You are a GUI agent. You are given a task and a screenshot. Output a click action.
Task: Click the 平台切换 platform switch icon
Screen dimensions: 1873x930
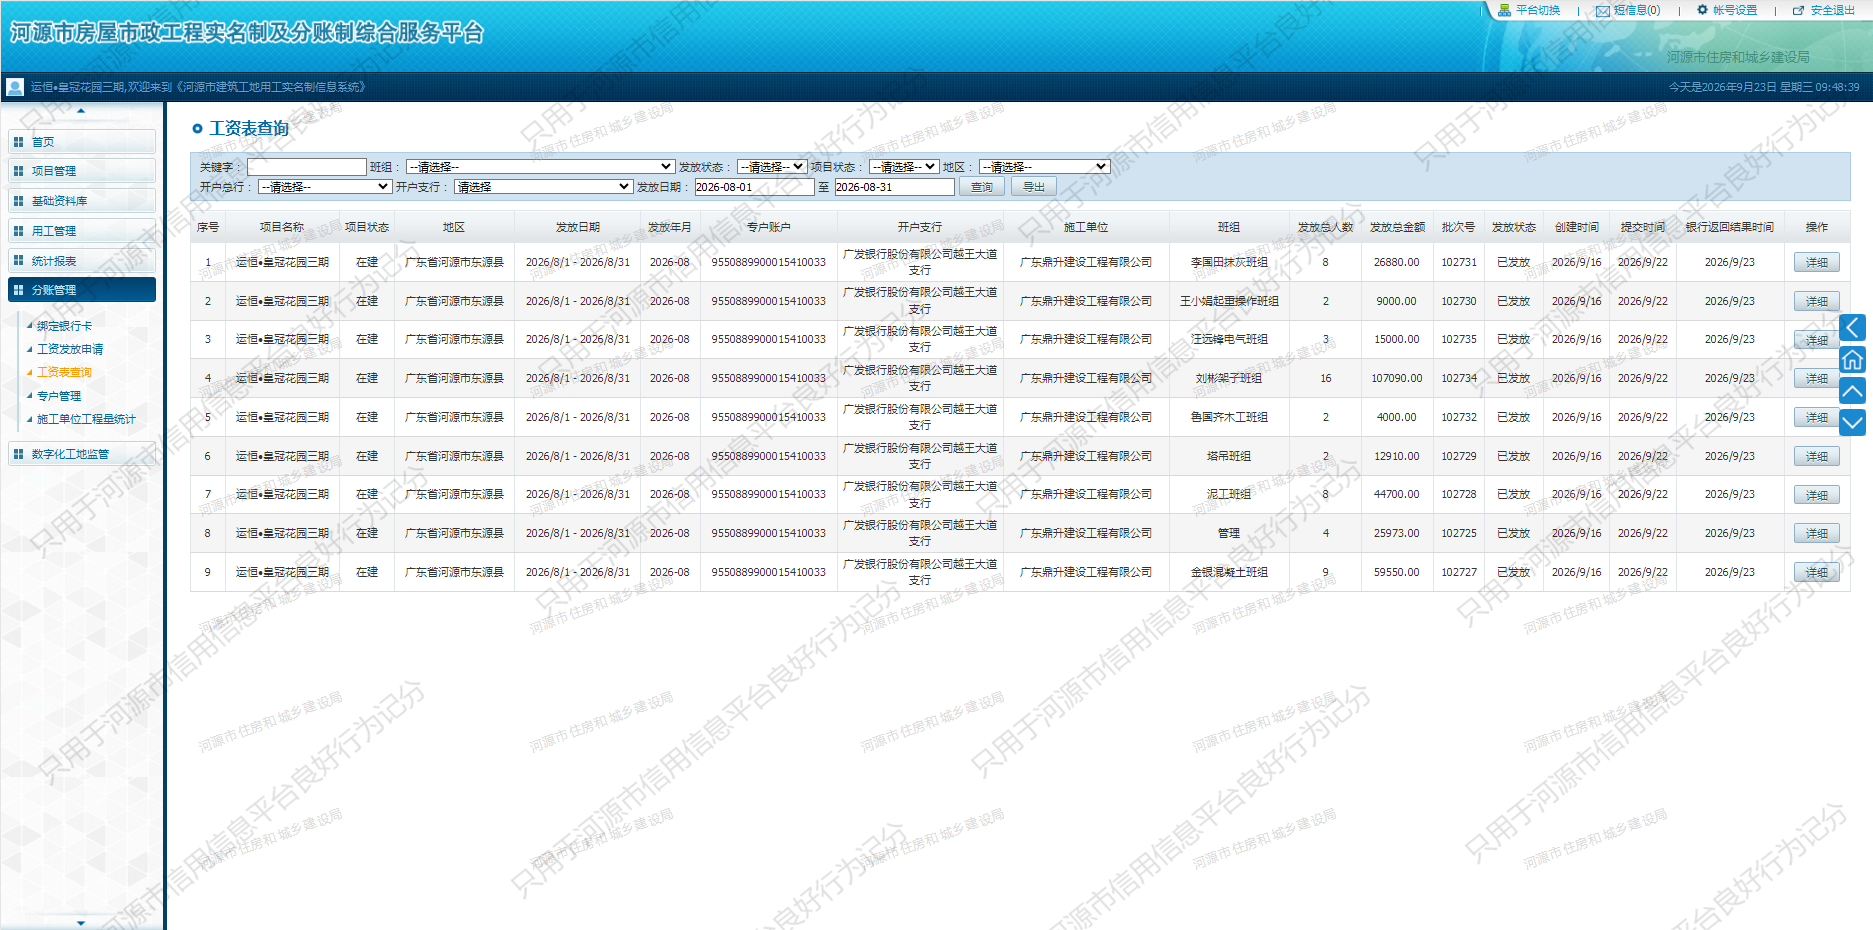pos(1504,10)
